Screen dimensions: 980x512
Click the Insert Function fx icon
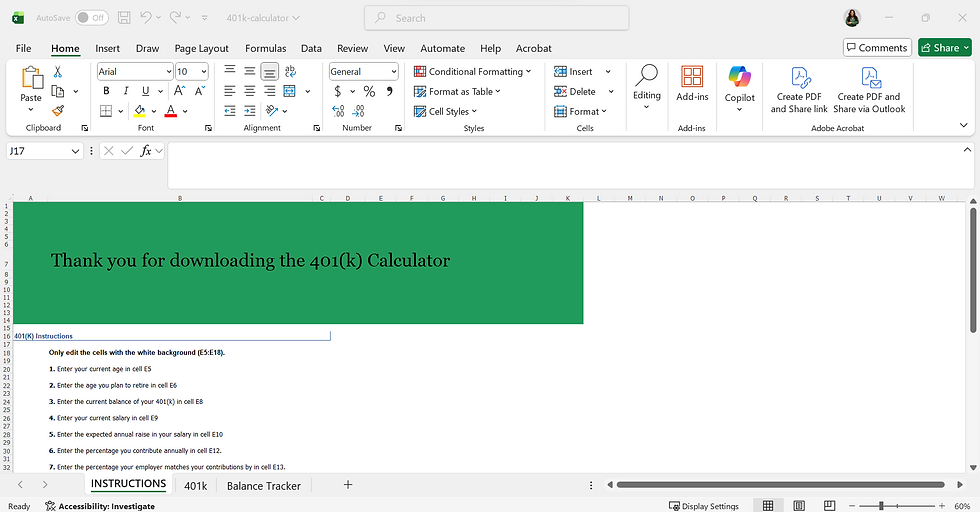point(146,151)
